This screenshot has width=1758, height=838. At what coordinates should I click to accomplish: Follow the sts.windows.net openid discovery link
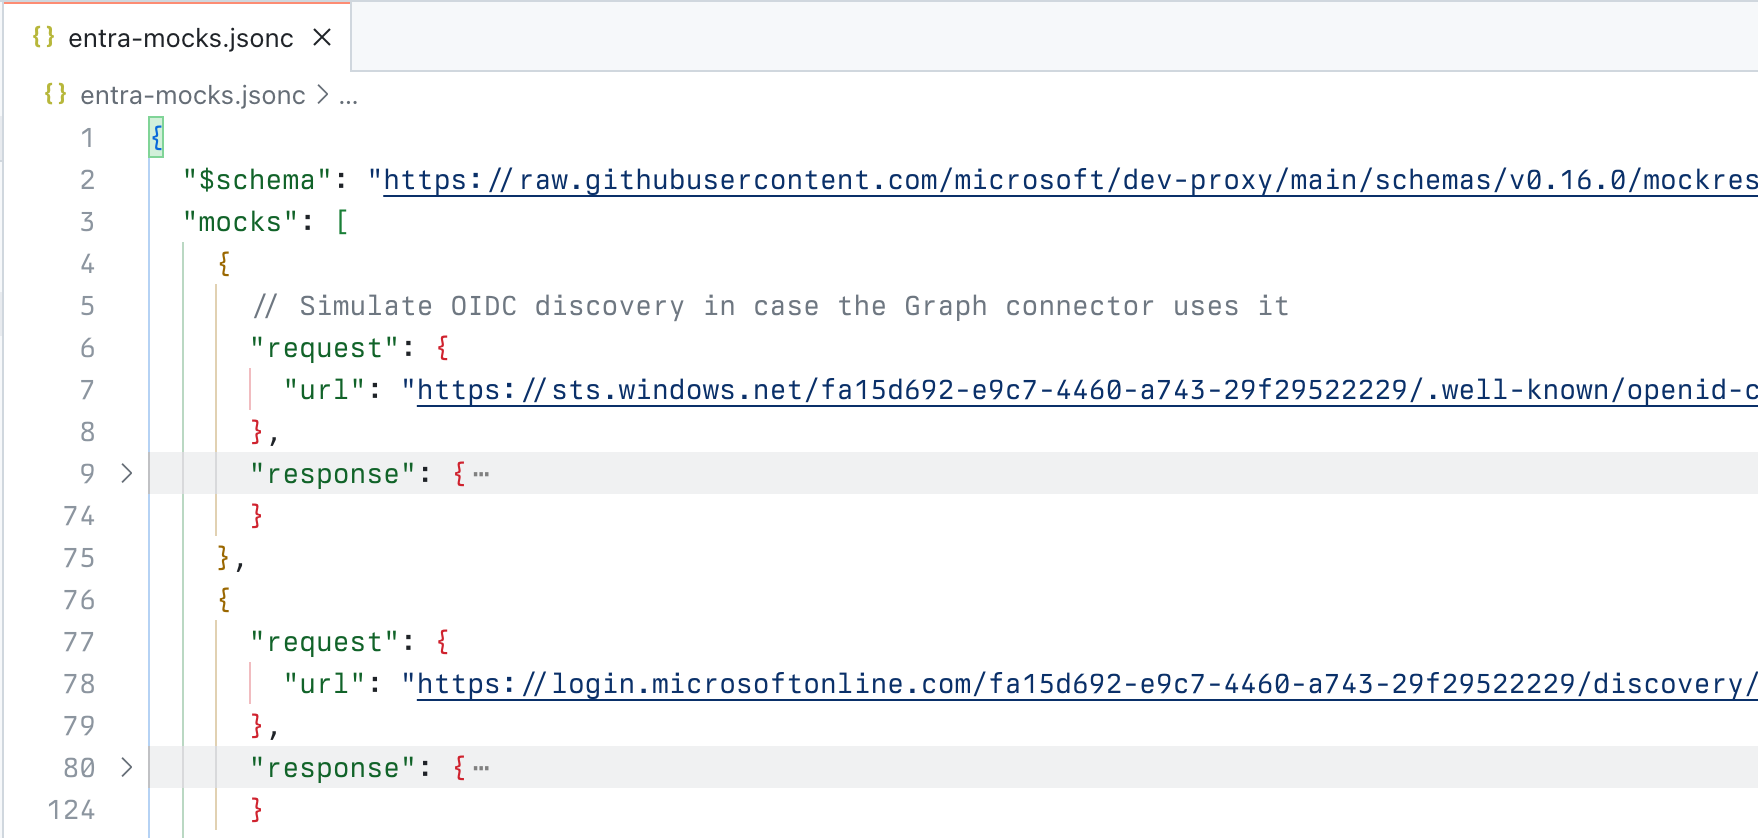(x=800, y=390)
